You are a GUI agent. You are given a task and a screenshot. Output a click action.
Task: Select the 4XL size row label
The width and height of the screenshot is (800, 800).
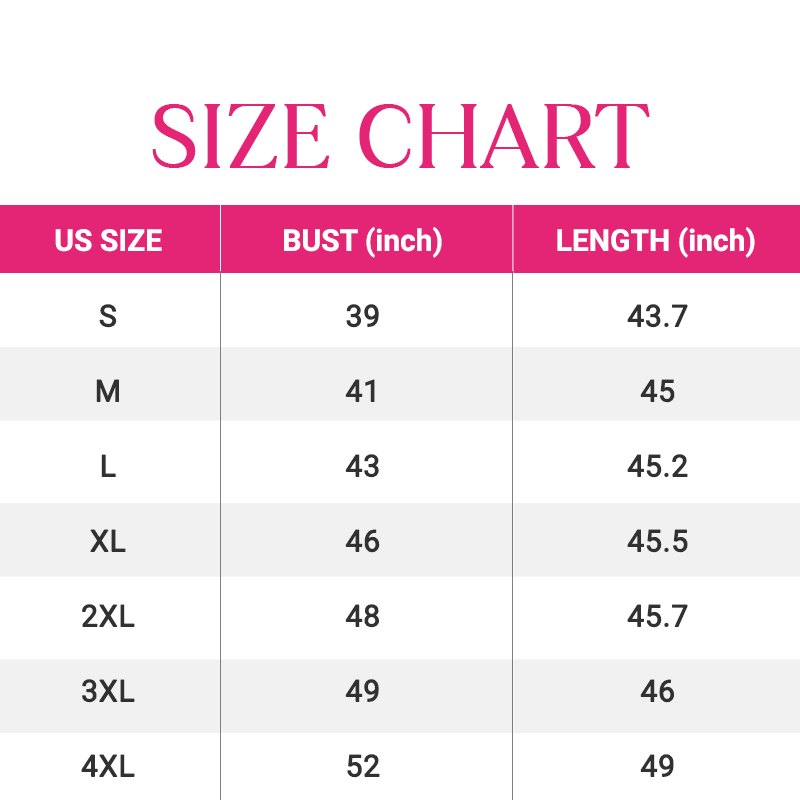[108, 766]
